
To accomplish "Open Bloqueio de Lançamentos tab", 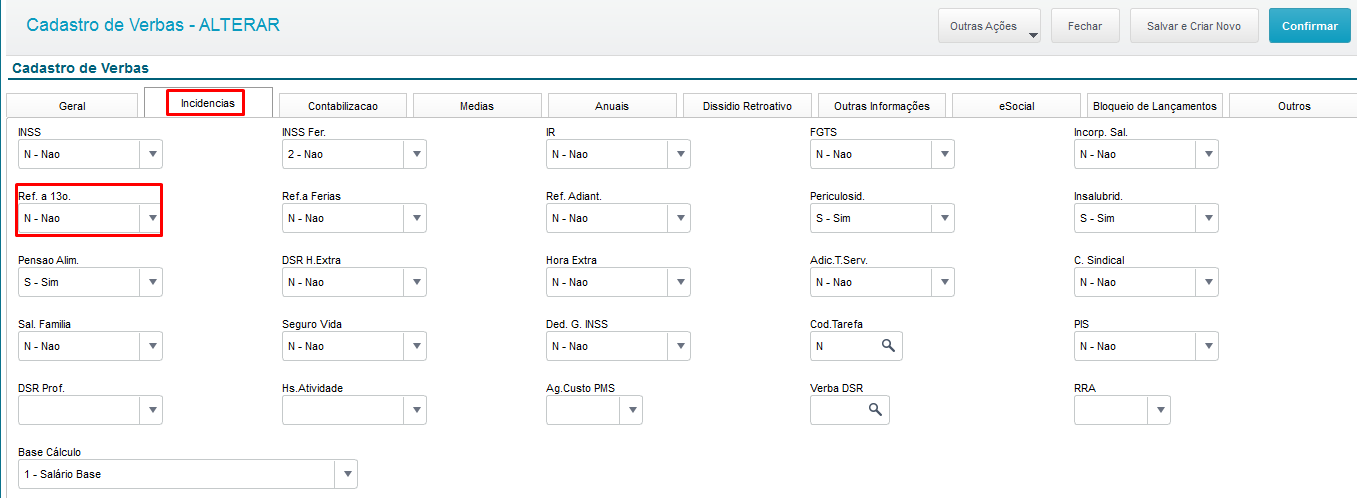I will pyautogui.click(x=1155, y=106).
